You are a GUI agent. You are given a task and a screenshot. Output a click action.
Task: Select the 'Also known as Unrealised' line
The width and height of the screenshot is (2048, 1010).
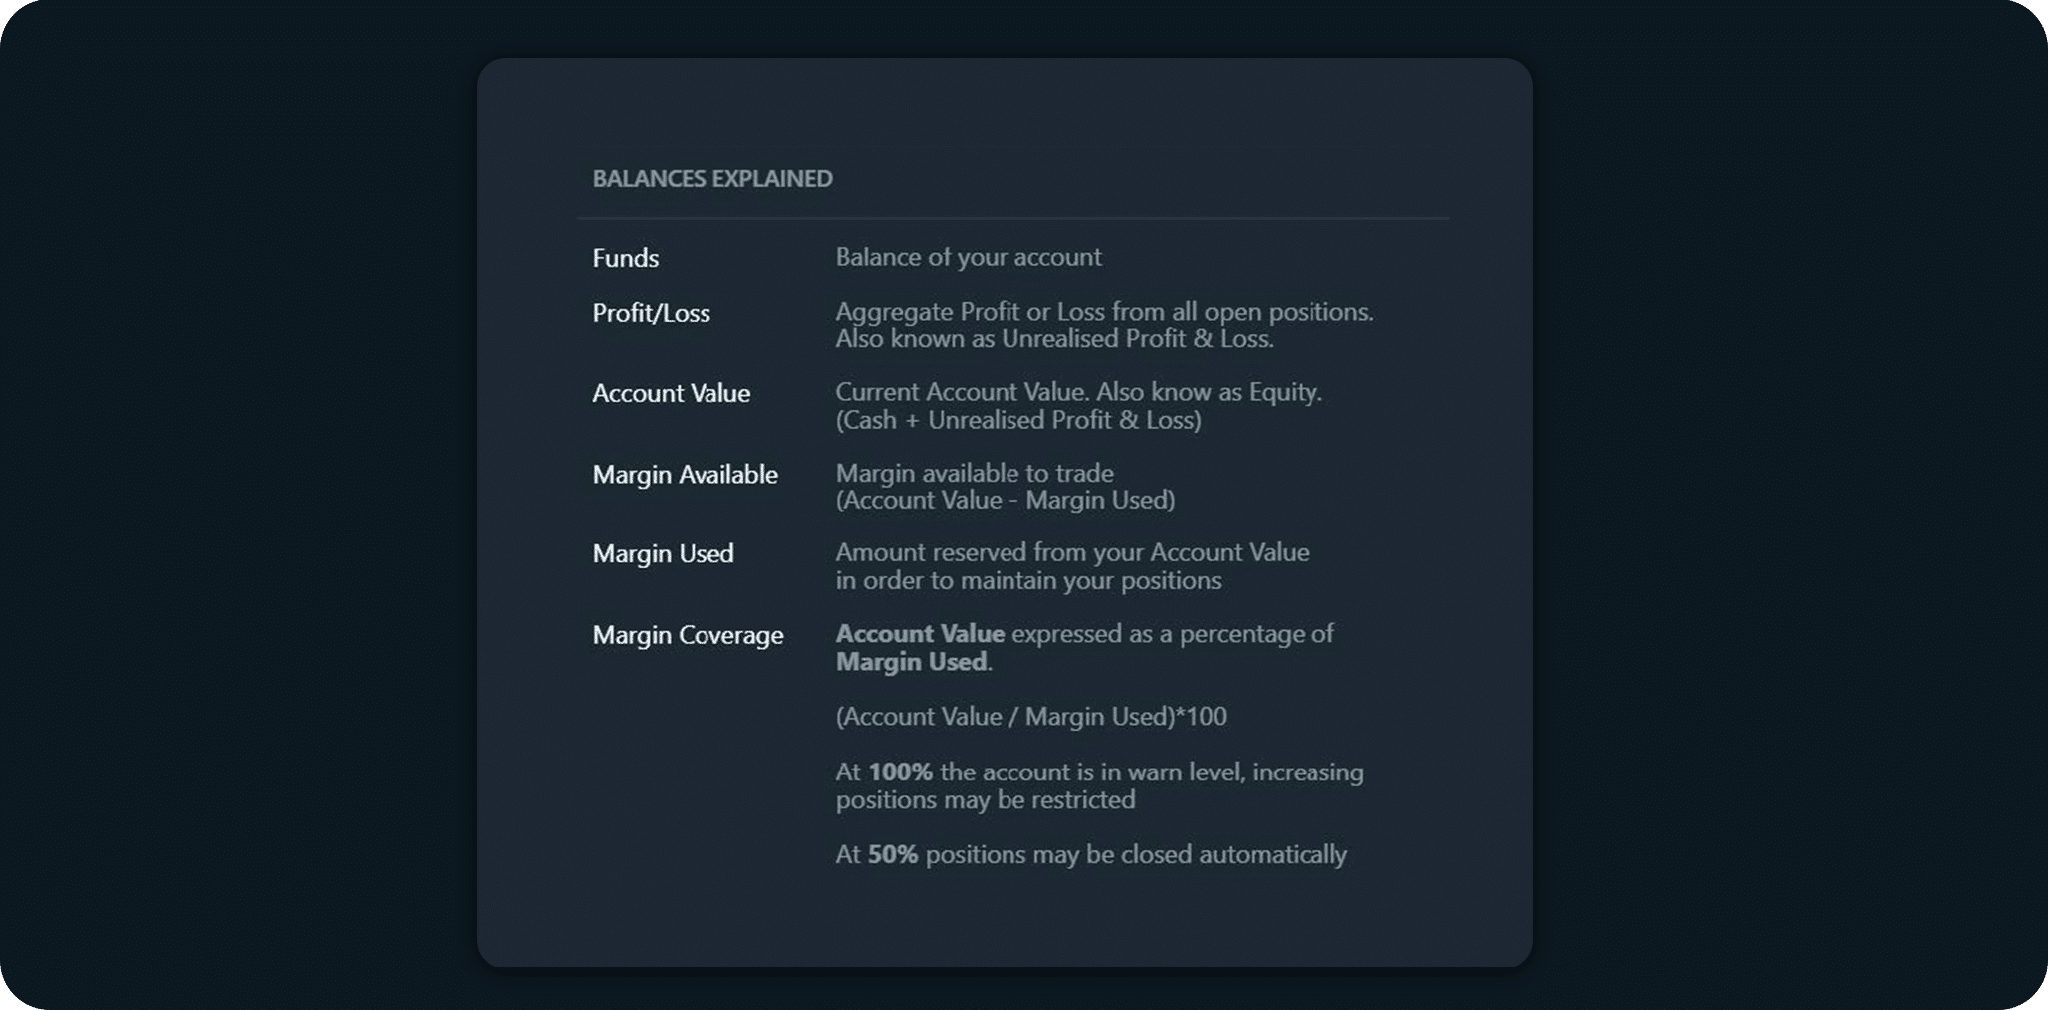click(1054, 339)
